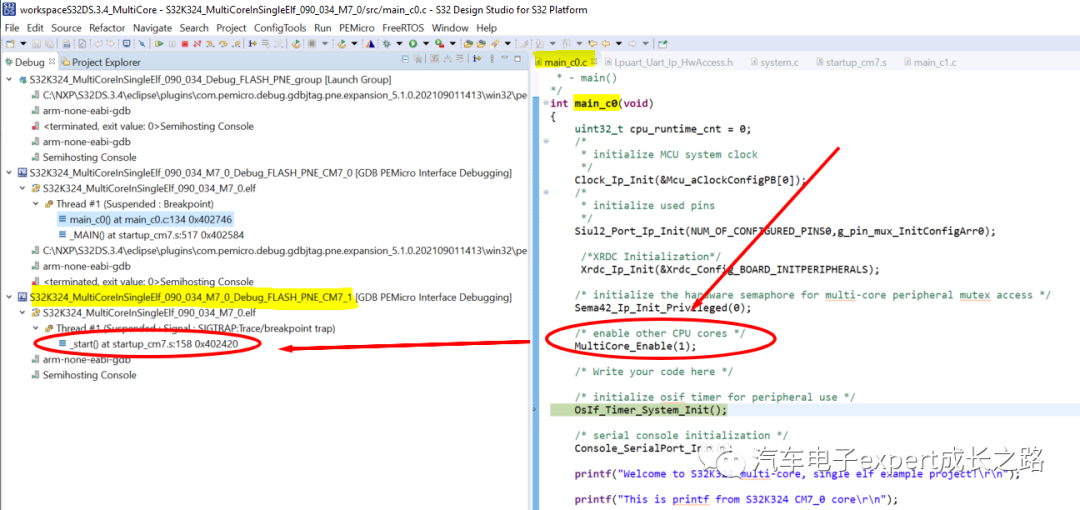Image resolution: width=1080 pixels, height=510 pixels.
Task: Click the Run External Tools icon
Action: [x=439, y=43]
